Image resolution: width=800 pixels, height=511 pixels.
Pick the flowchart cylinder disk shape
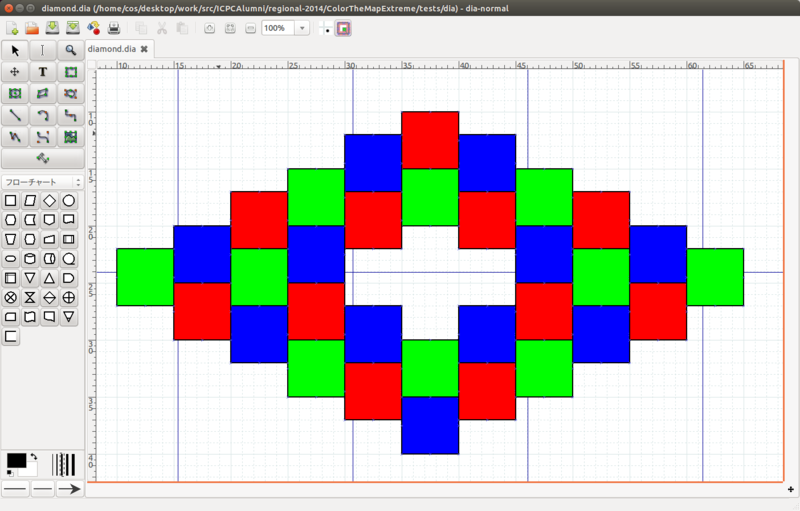point(30,259)
